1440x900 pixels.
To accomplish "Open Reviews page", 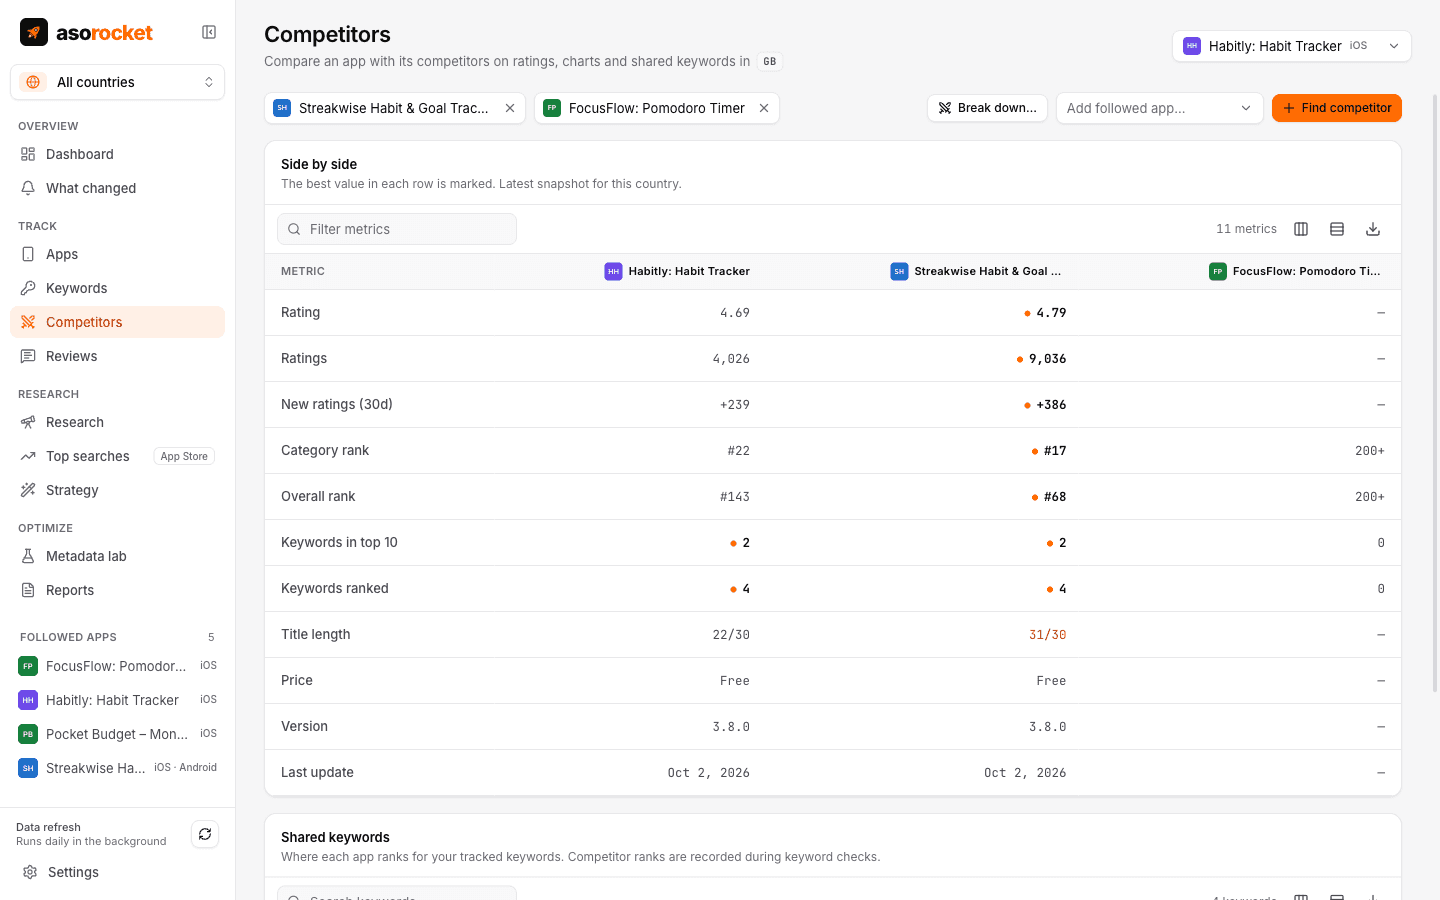I will [117, 356].
